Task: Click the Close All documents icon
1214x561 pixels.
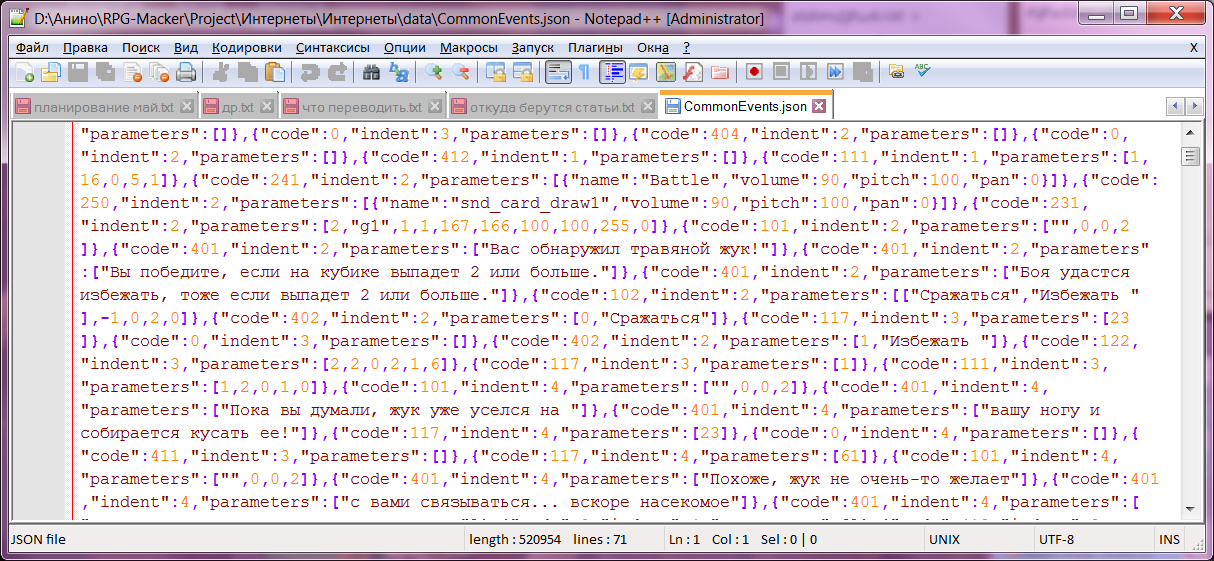Action: click(159, 72)
